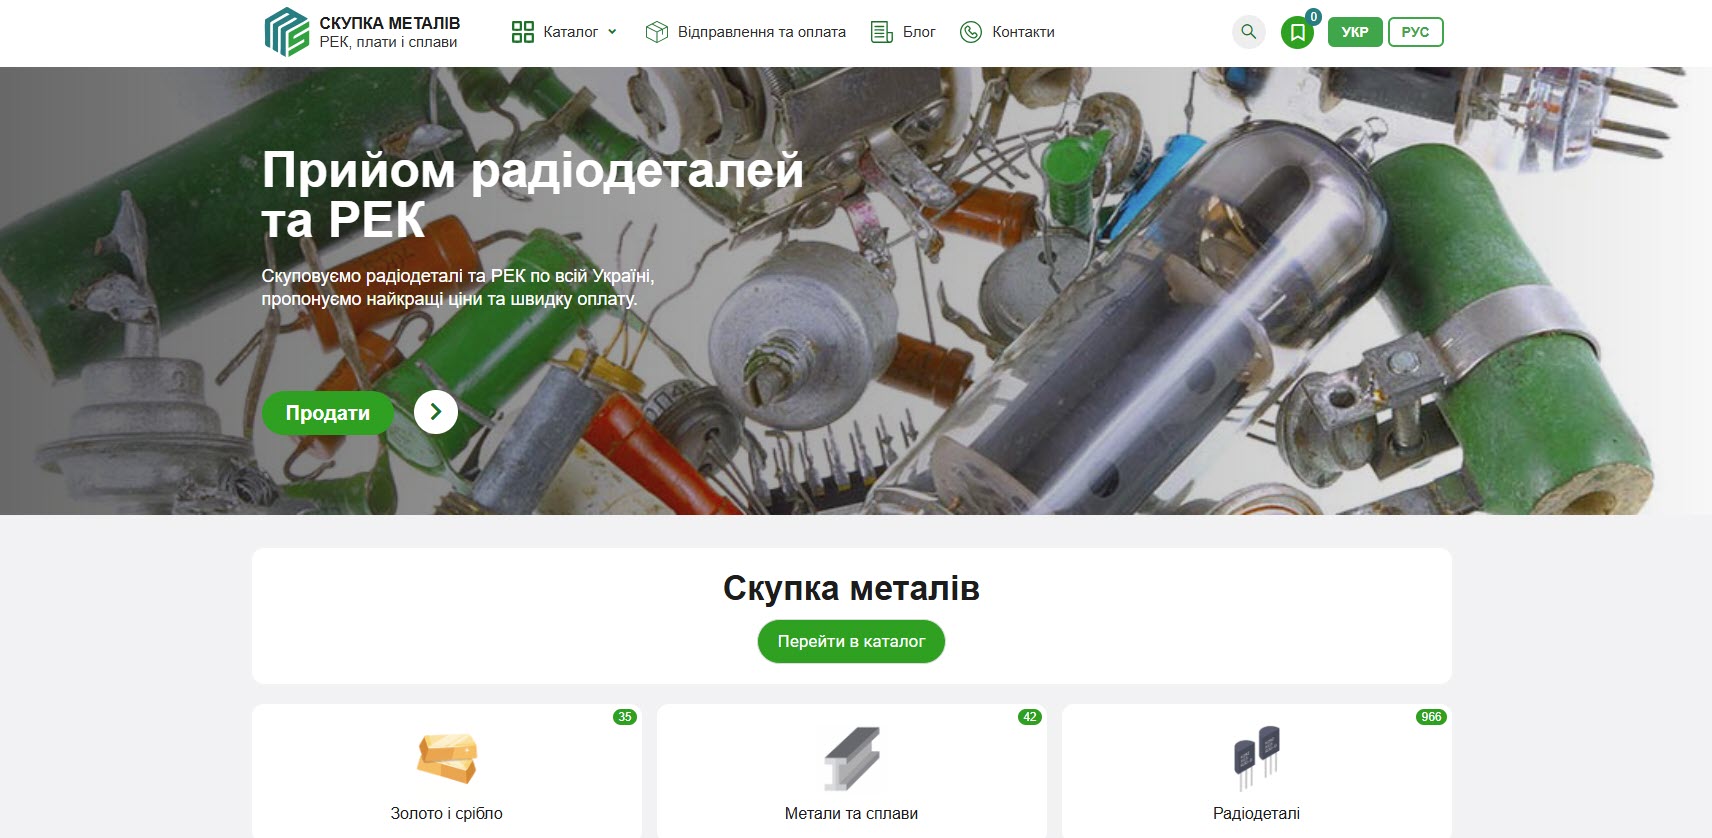Image resolution: width=1712 pixels, height=838 pixels.
Task: Go to the Блог menu item
Action: [x=919, y=32]
